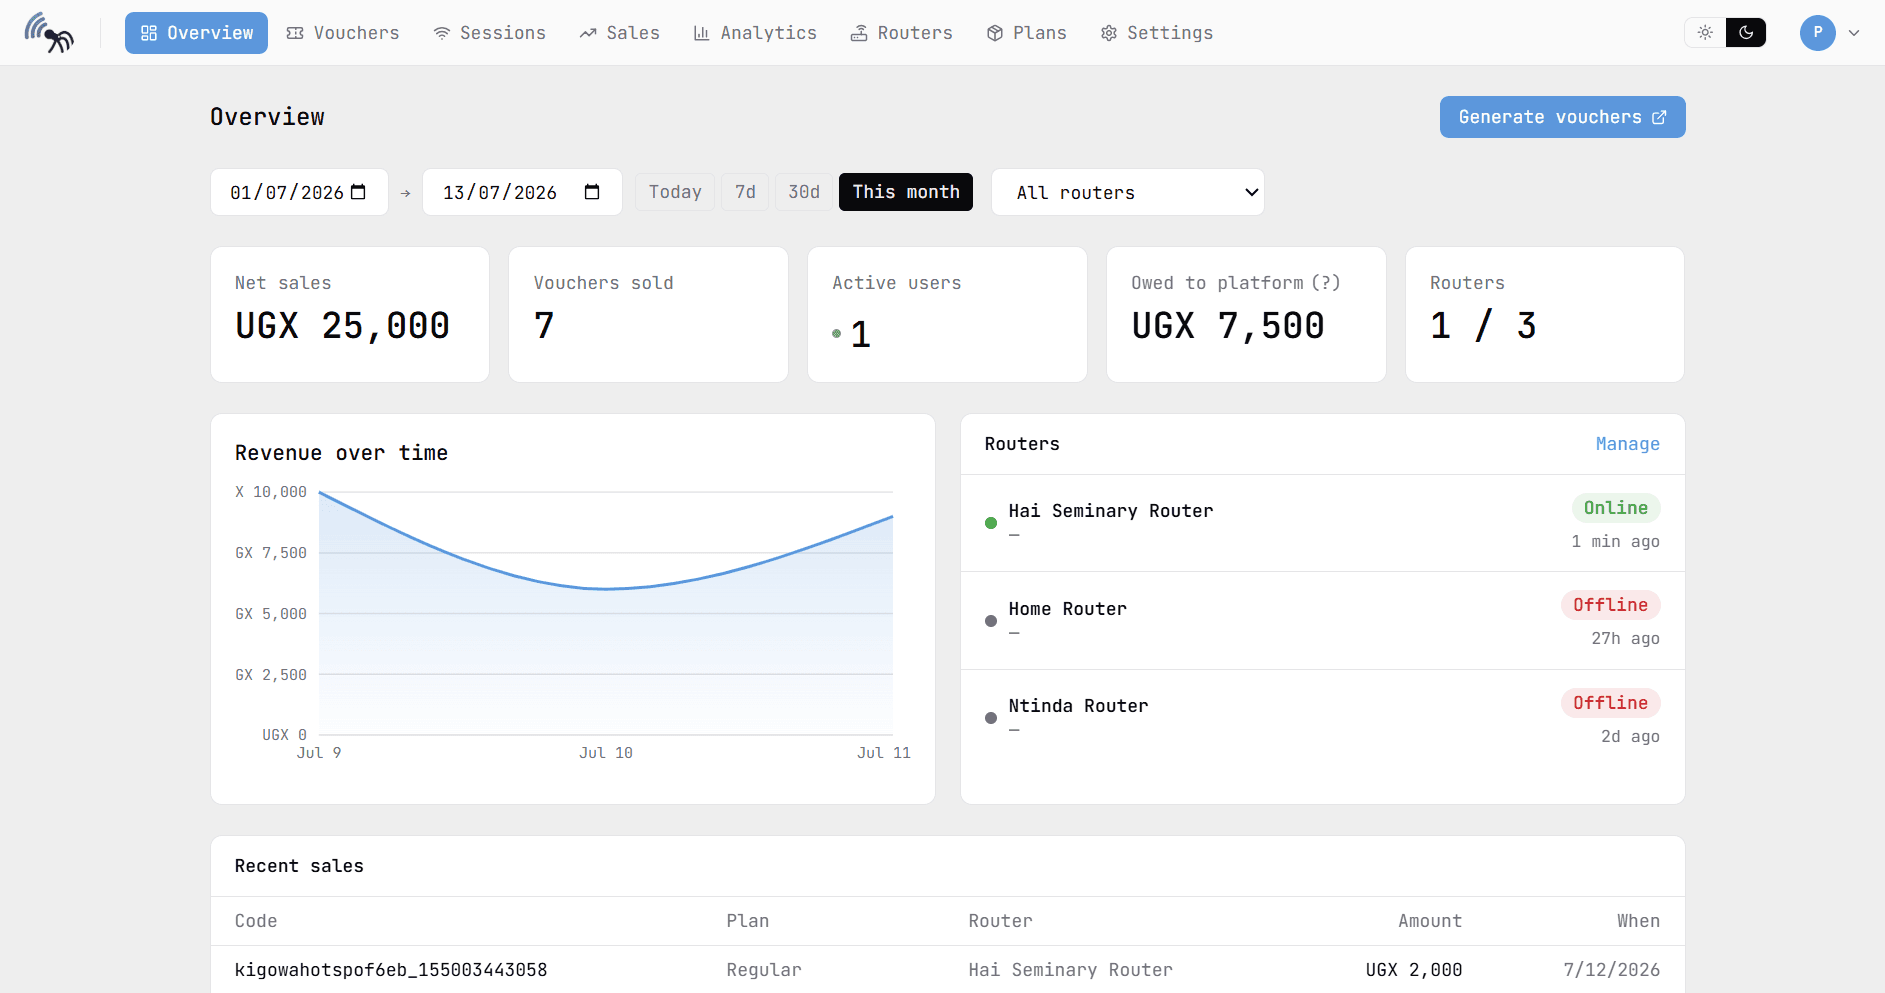Open the Analytics tab
The height and width of the screenshot is (993, 1885).
click(755, 33)
